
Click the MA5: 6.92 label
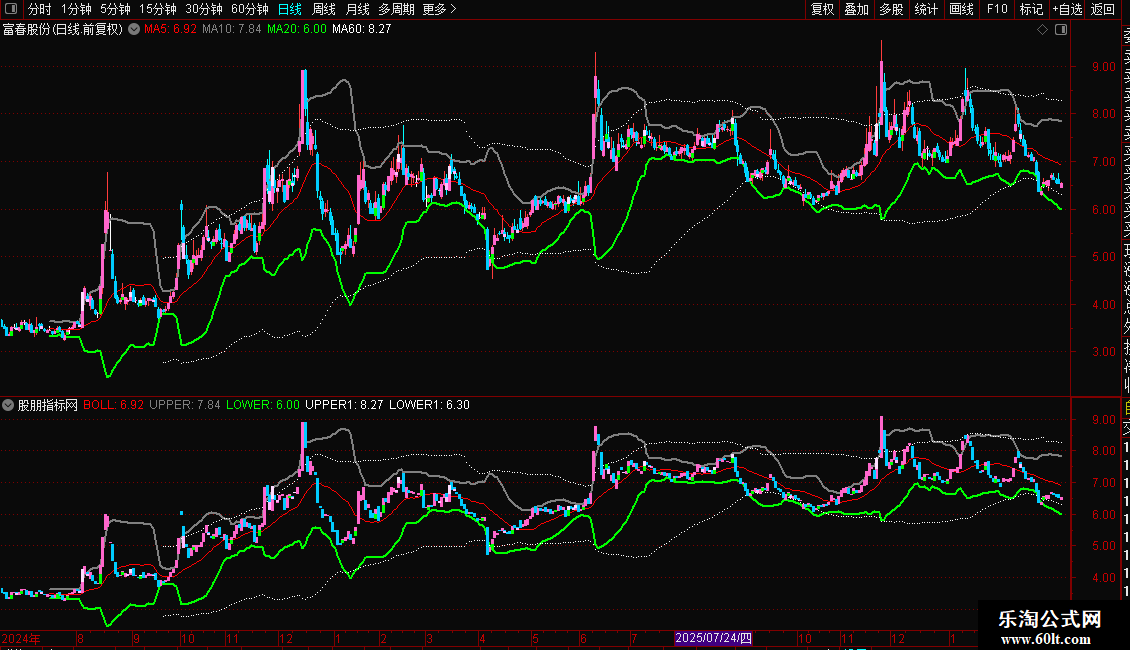point(170,29)
